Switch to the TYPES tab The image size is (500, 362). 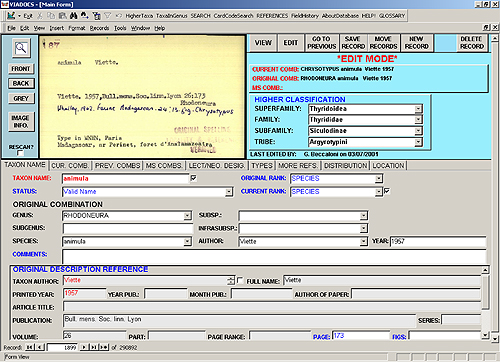(262, 166)
